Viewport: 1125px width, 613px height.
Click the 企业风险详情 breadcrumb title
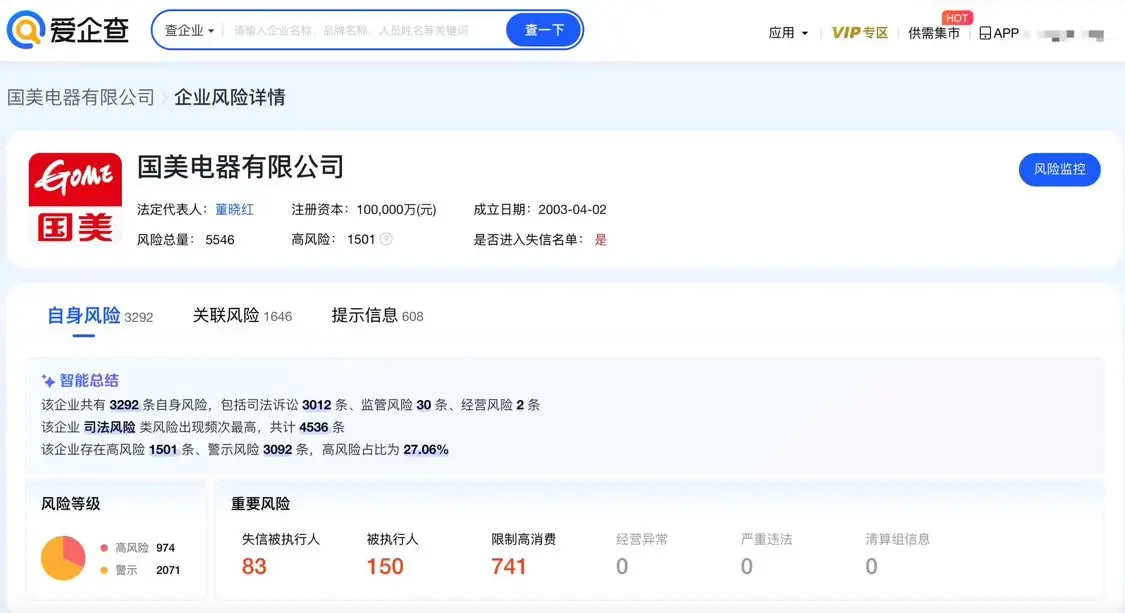[x=230, y=97]
